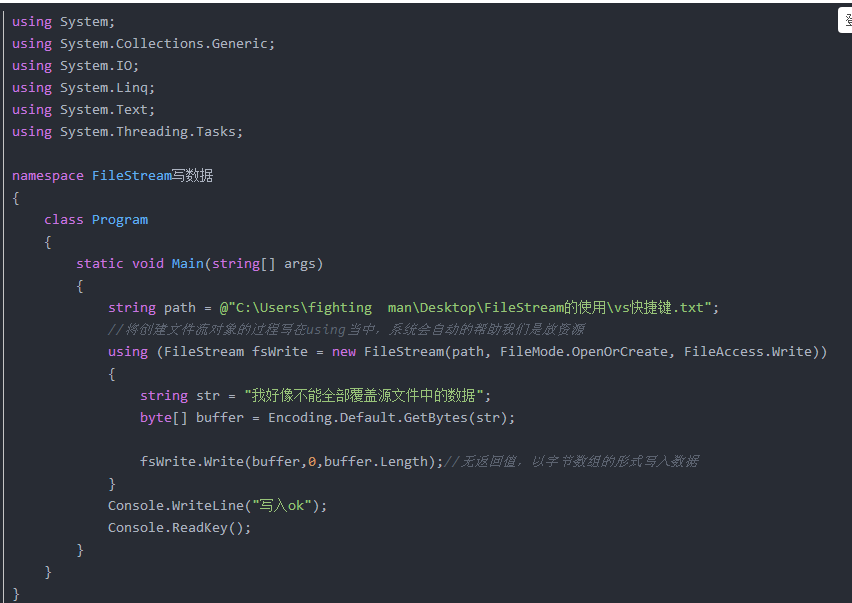The height and width of the screenshot is (603, 852).
Task: Click the fsWrite variable in the using declaration
Action: (279, 351)
